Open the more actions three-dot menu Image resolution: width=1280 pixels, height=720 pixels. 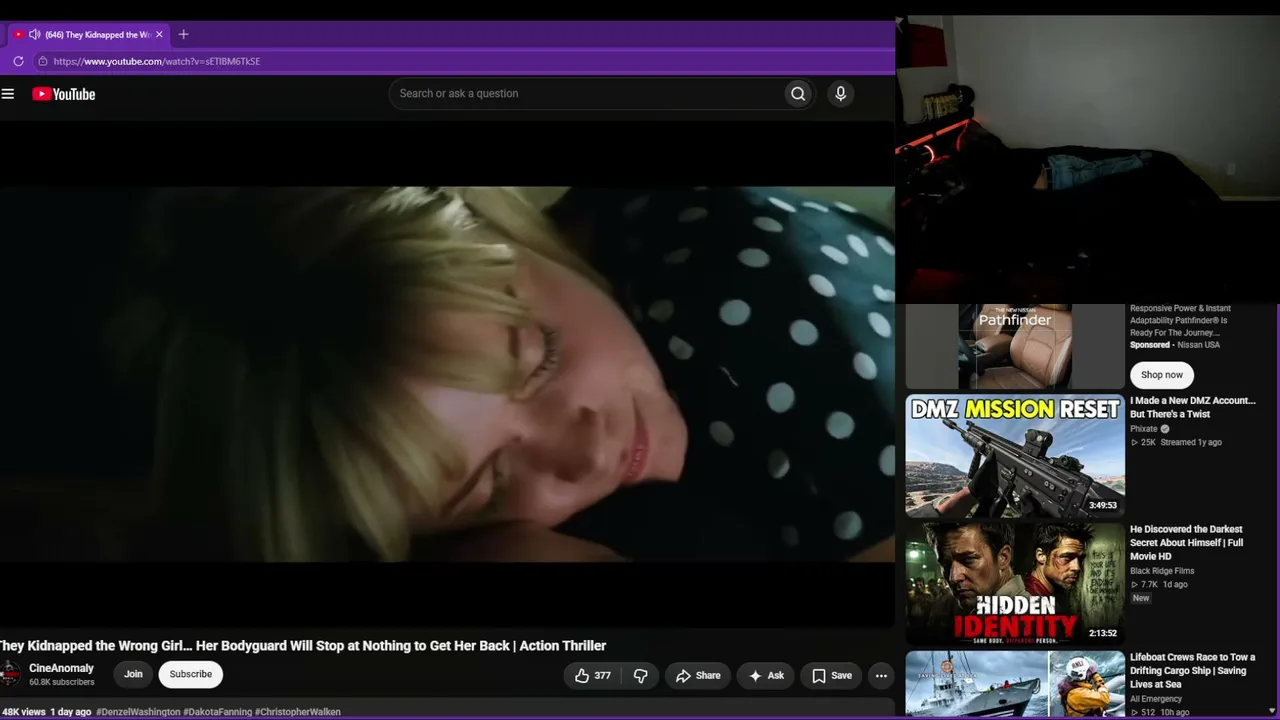point(881,676)
